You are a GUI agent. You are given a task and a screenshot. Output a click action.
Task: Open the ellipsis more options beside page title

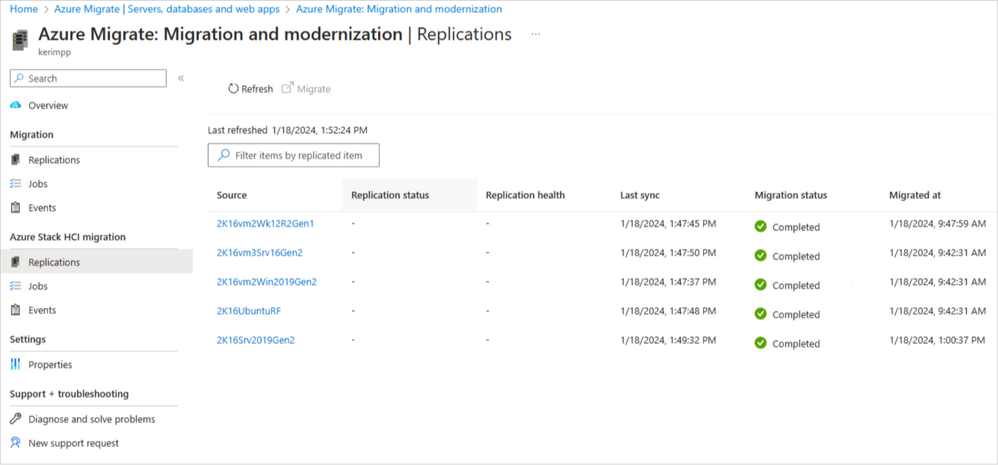536,34
